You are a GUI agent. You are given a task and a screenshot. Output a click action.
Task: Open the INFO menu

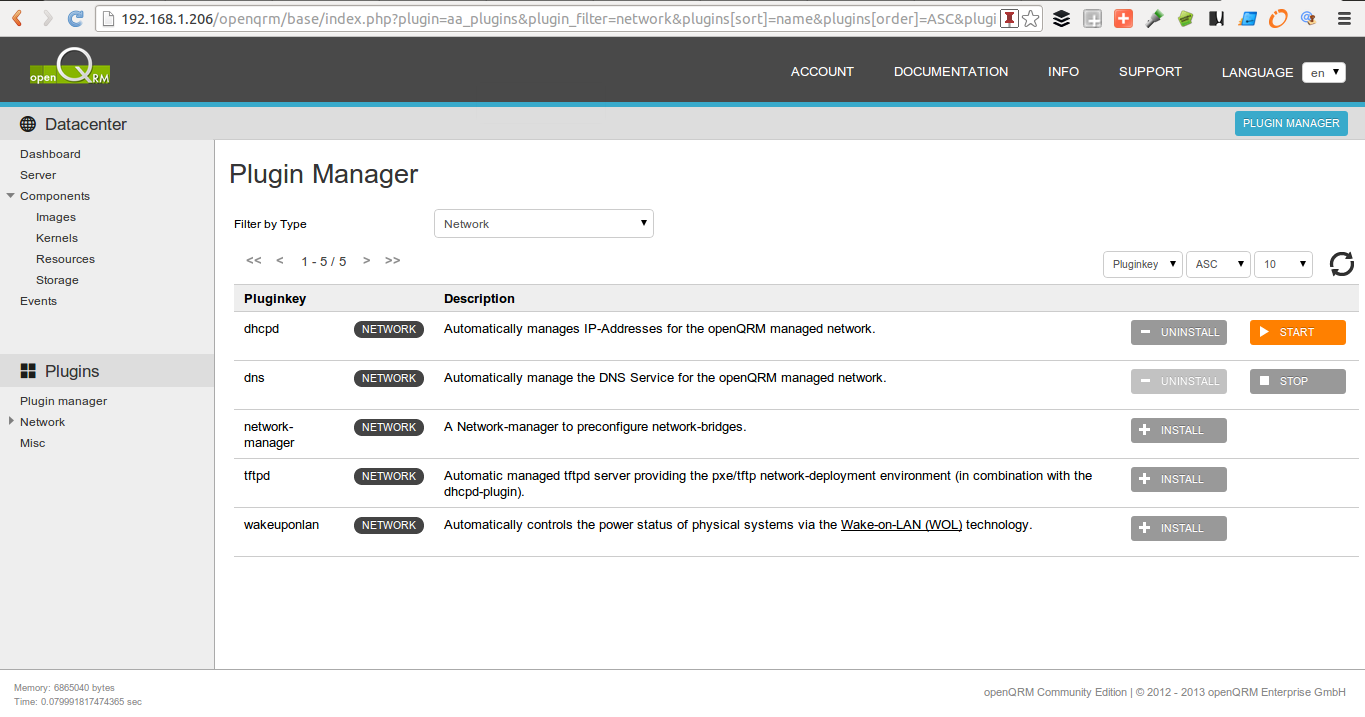coord(1063,72)
